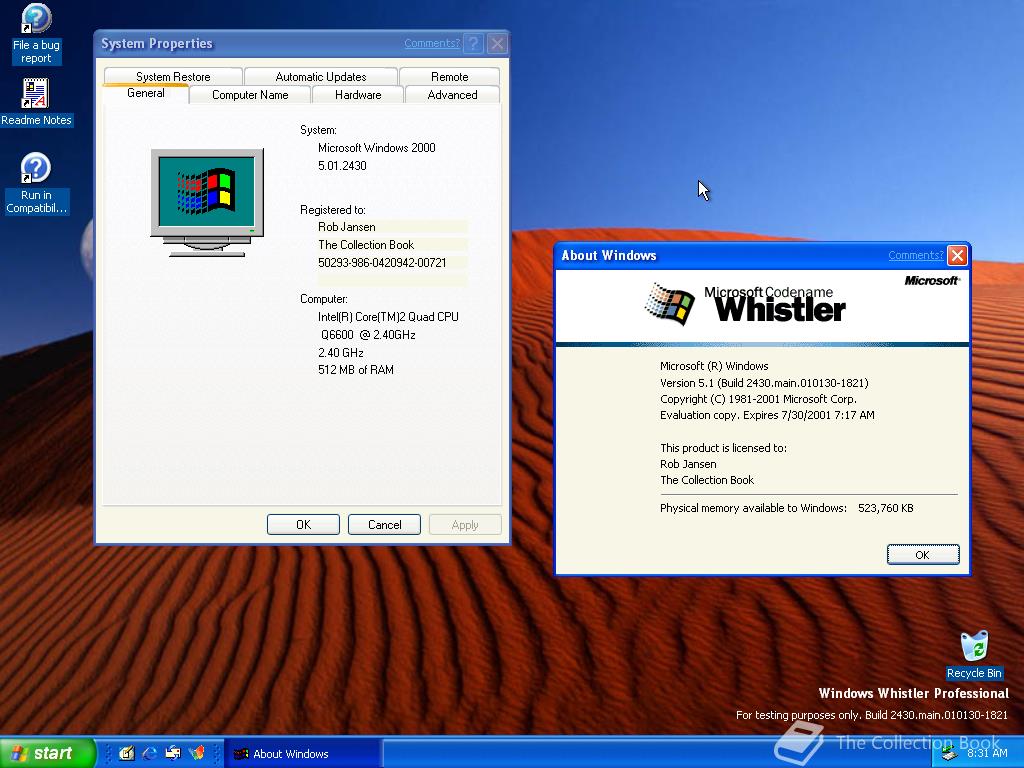Image resolution: width=1024 pixels, height=768 pixels.
Task: Select the About Windows taskbar button
Action: 303,754
